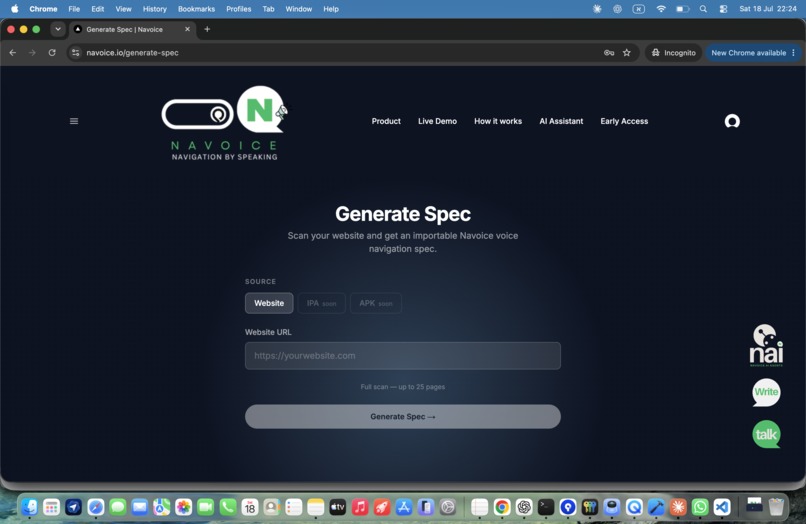
Task: Open the user profile icon
Action: tap(732, 121)
